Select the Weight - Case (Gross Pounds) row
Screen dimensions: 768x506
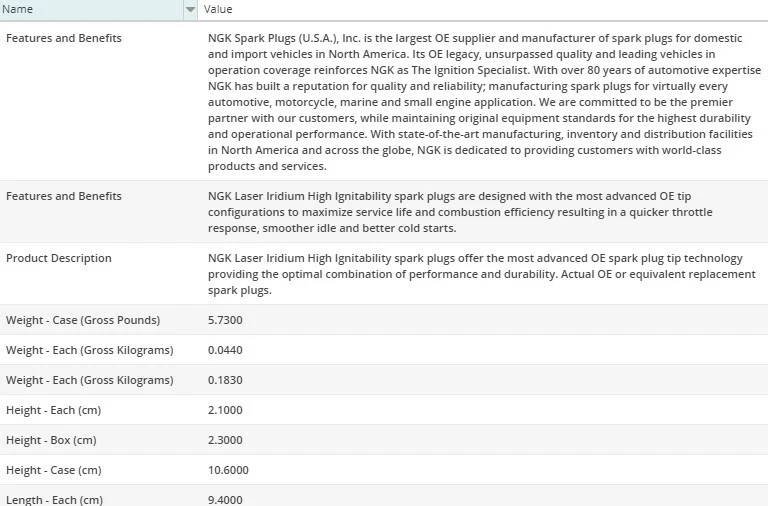click(x=384, y=320)
